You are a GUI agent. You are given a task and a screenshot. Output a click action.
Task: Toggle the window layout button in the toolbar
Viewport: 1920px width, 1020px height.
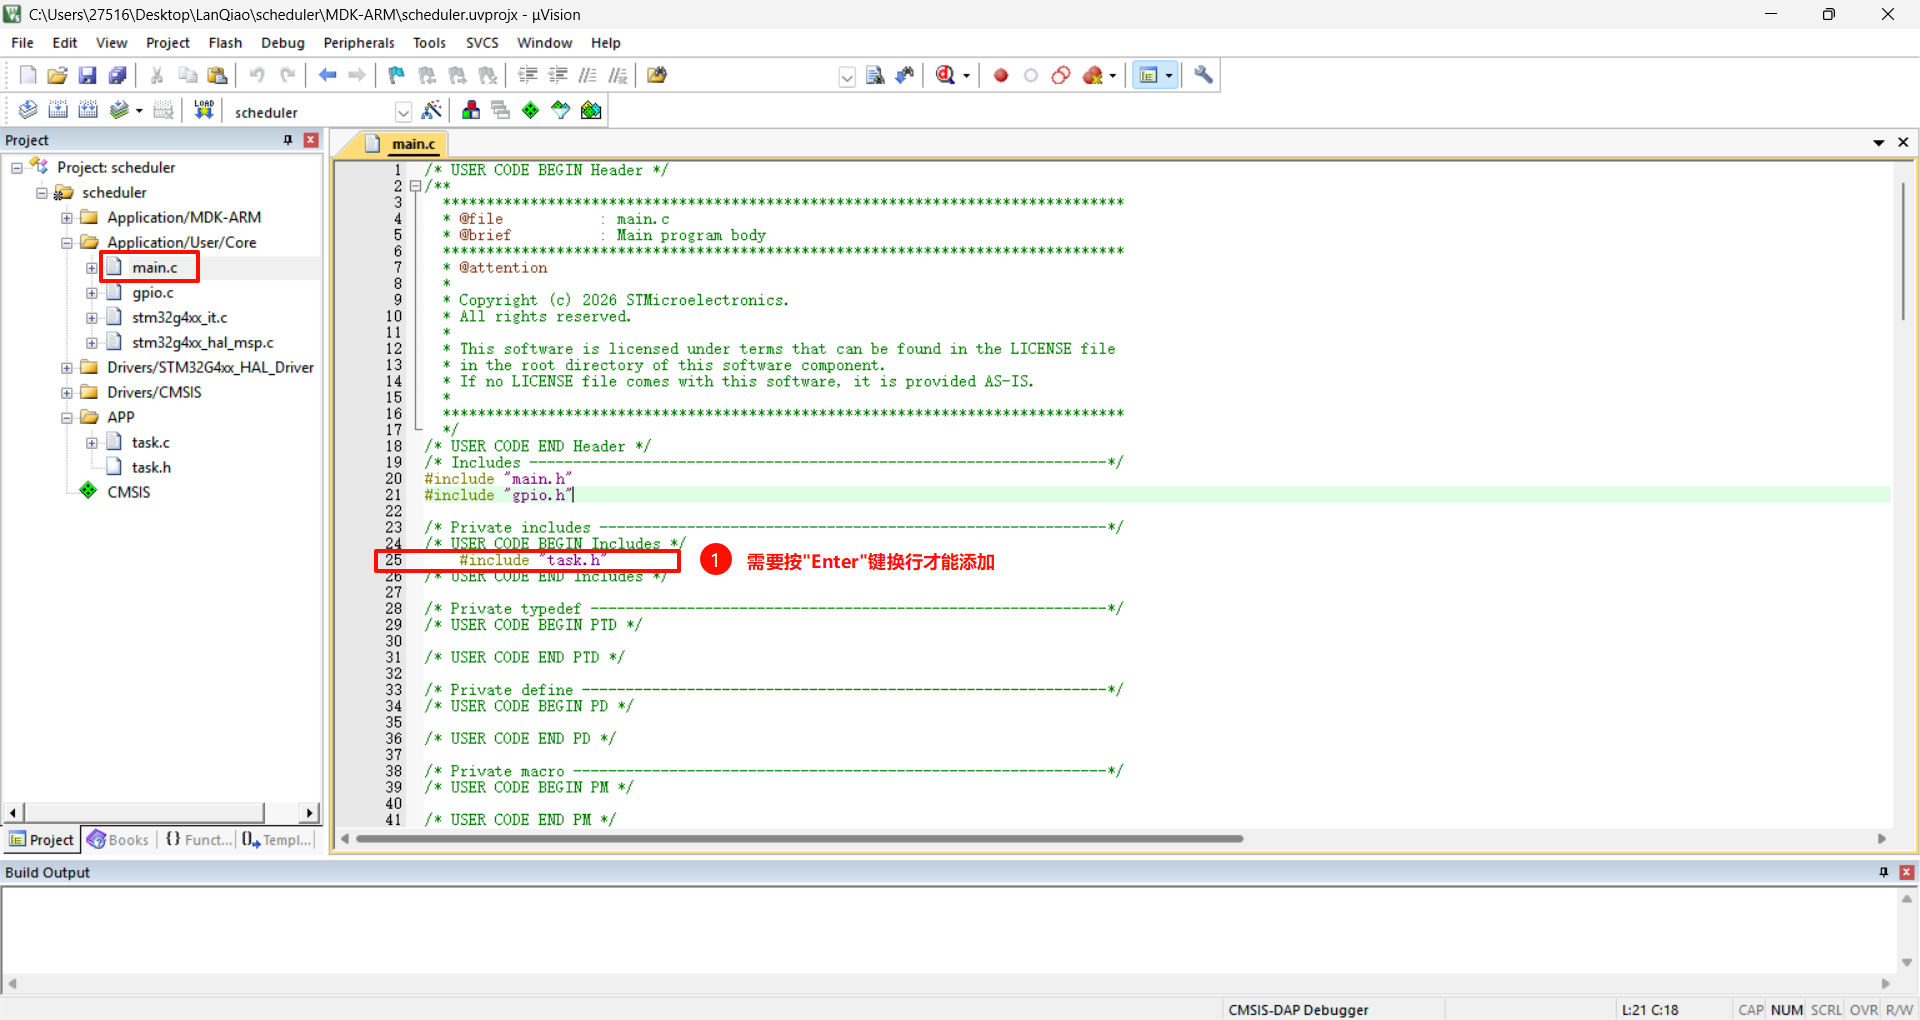coord(1149,75)
